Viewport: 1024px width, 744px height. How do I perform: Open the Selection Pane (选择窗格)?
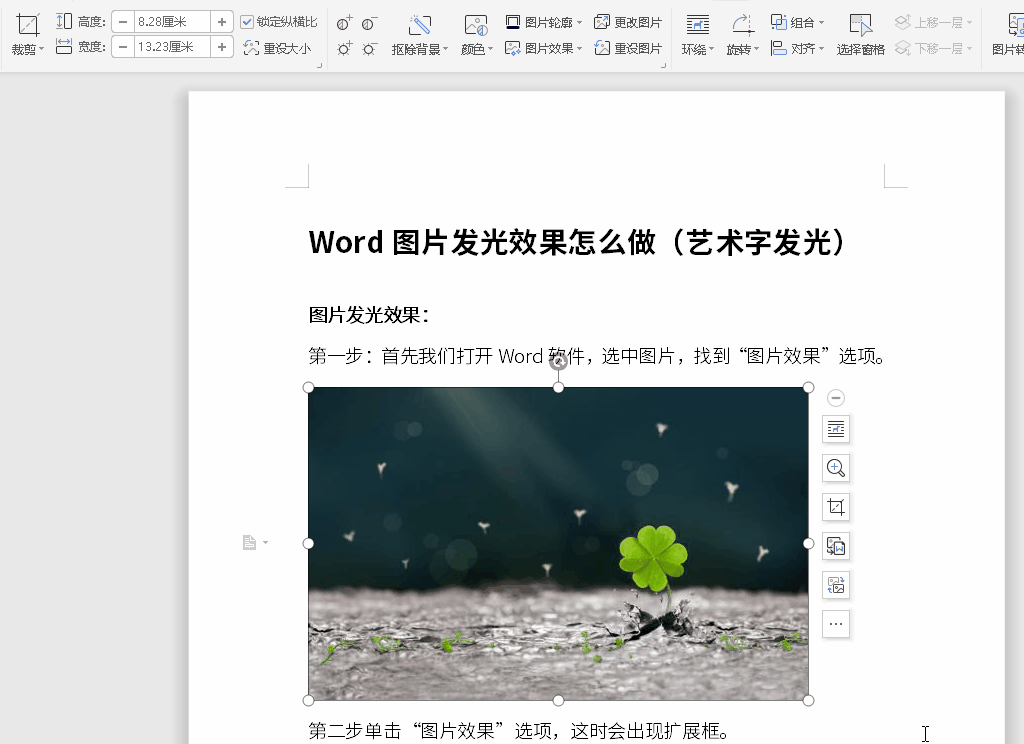(860, 34)
